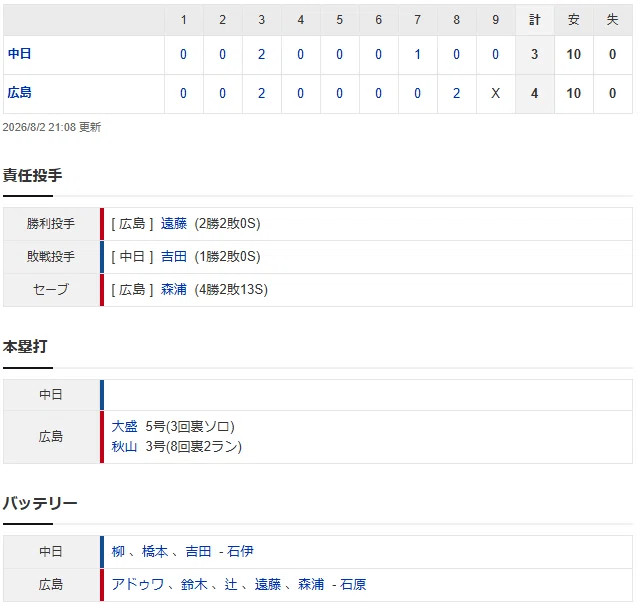Click 広島 eighth inning score 2

point(457,94)
